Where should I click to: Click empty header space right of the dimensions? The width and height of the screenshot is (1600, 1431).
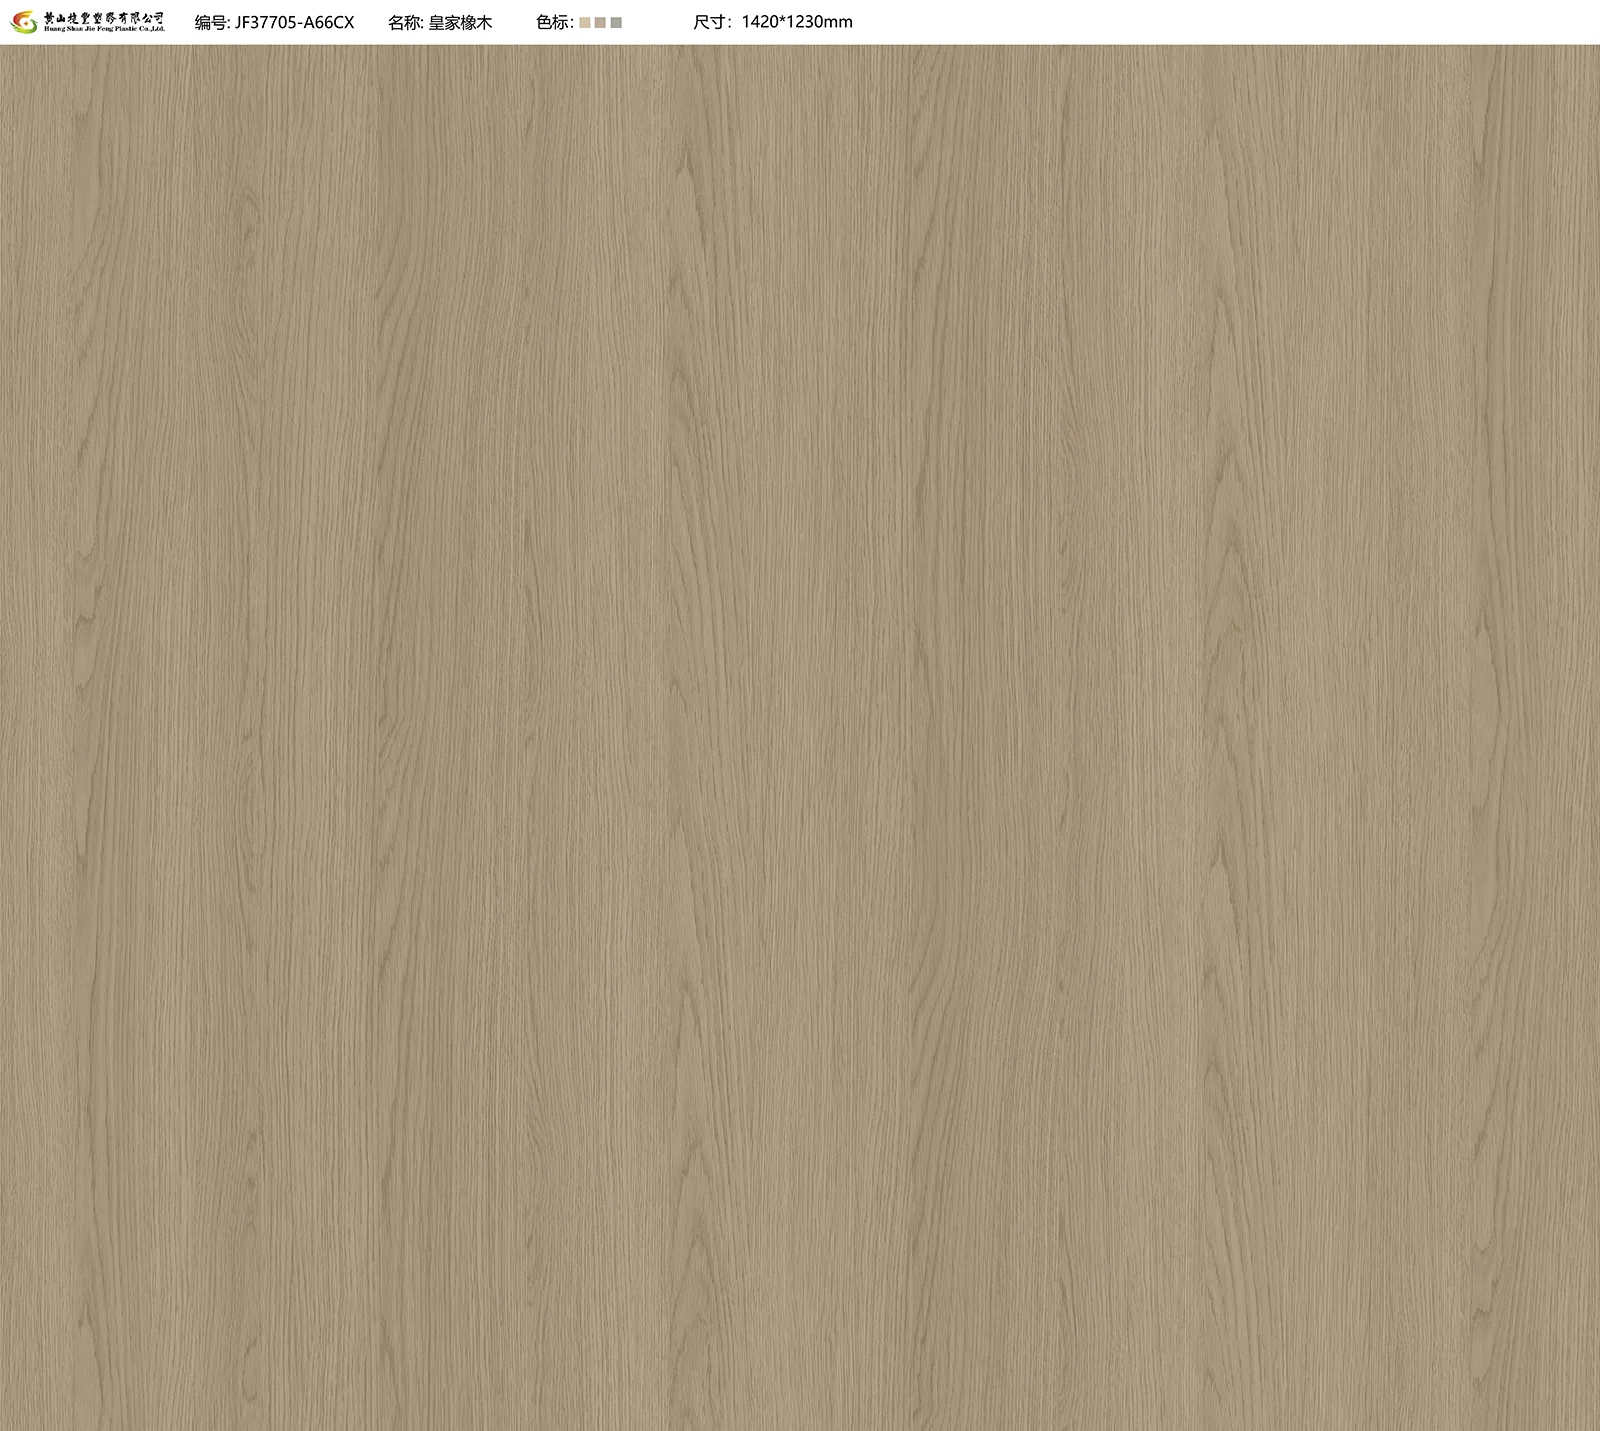tap(1200, 22)
